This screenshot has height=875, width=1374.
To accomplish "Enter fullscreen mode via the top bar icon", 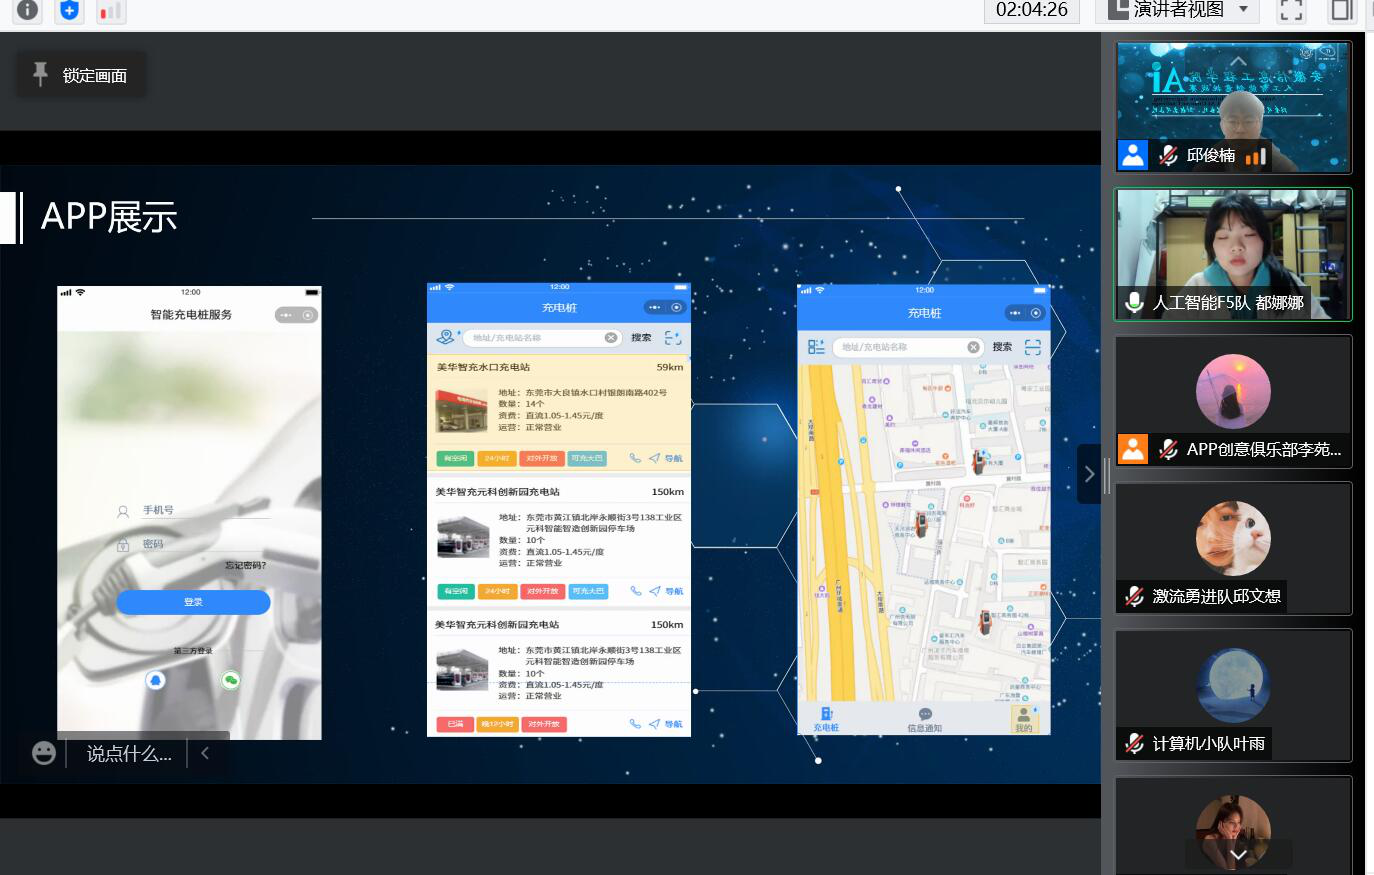I will [x=1292, y=11].
